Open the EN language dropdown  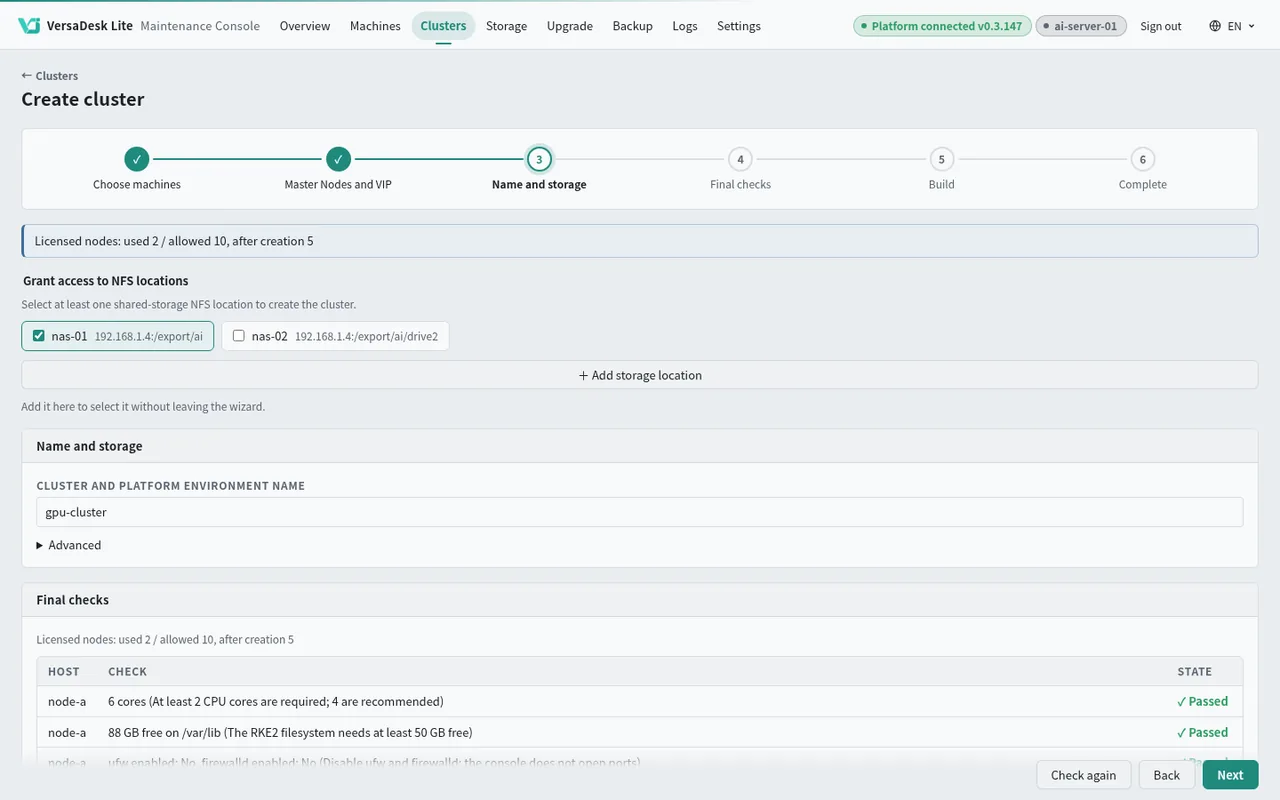[1232, 26]
